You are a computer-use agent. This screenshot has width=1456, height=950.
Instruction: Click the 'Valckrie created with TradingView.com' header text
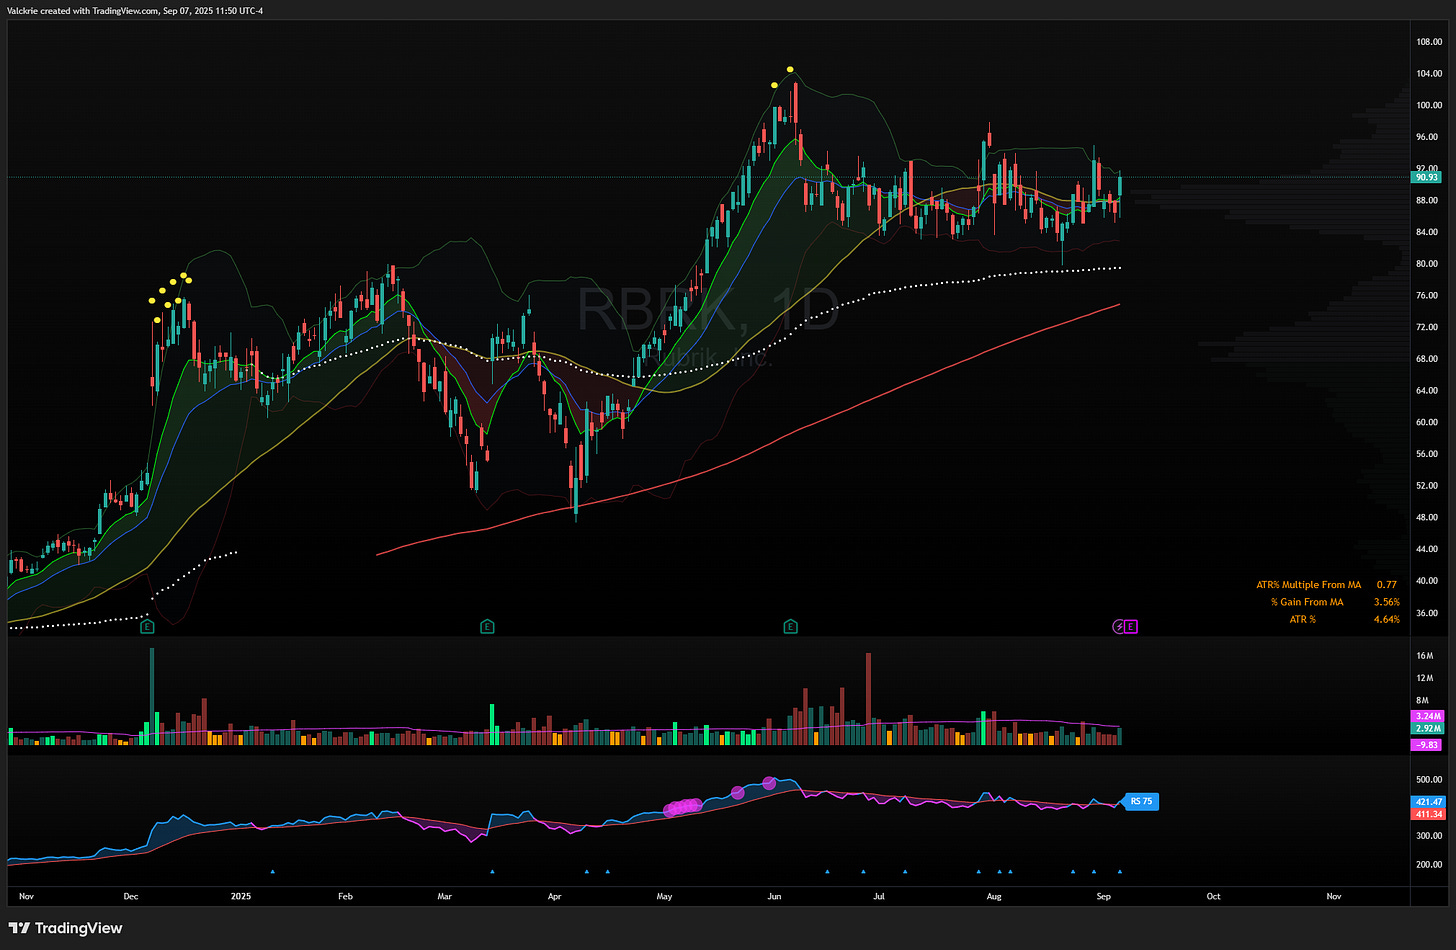click(82, 10)
